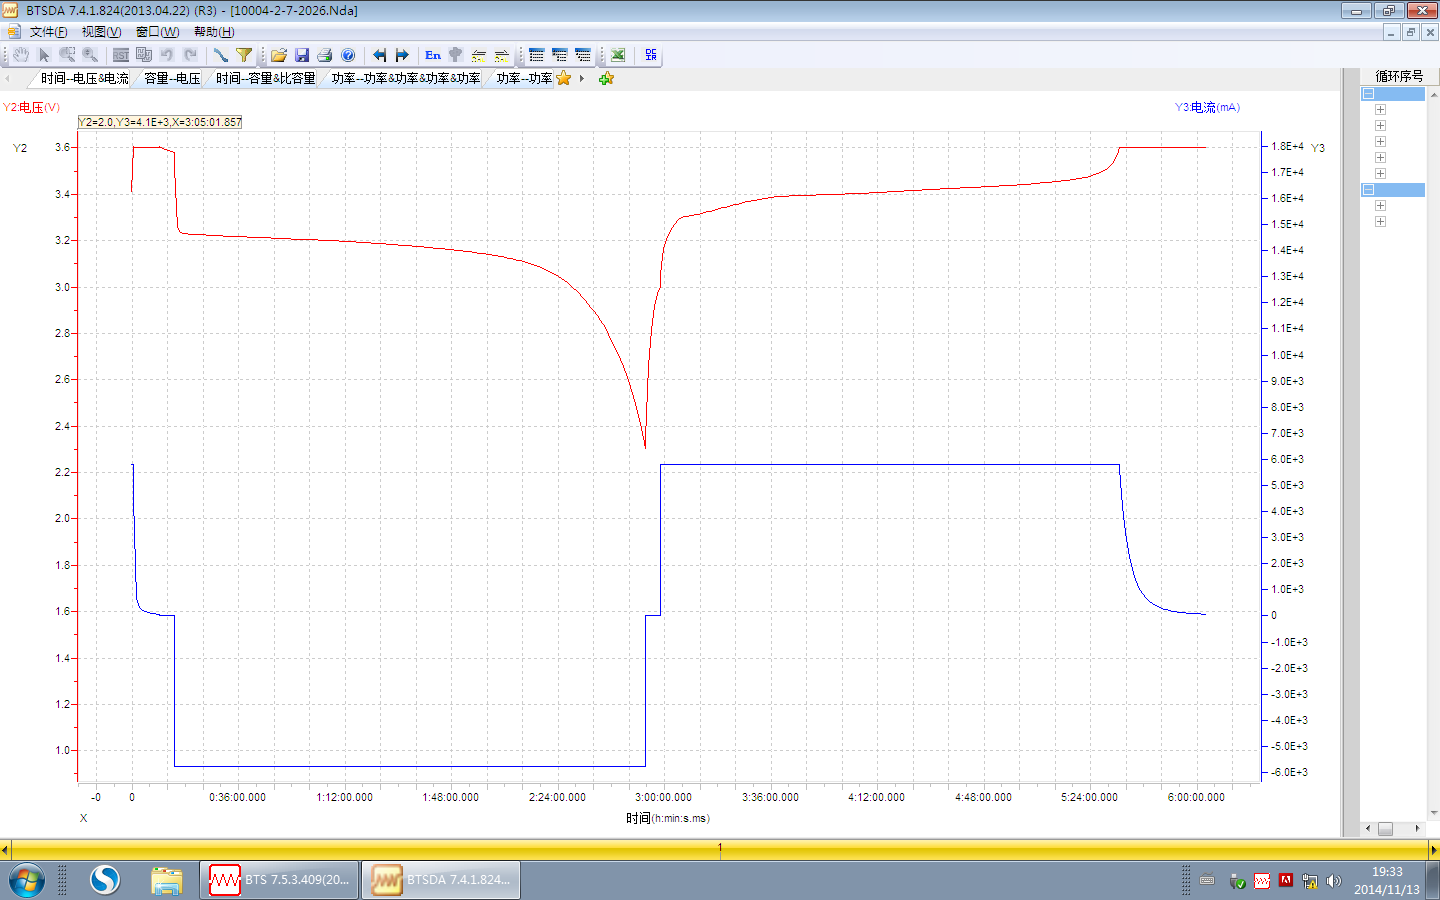Open the 帮助(H) menu

pos(214,32)
